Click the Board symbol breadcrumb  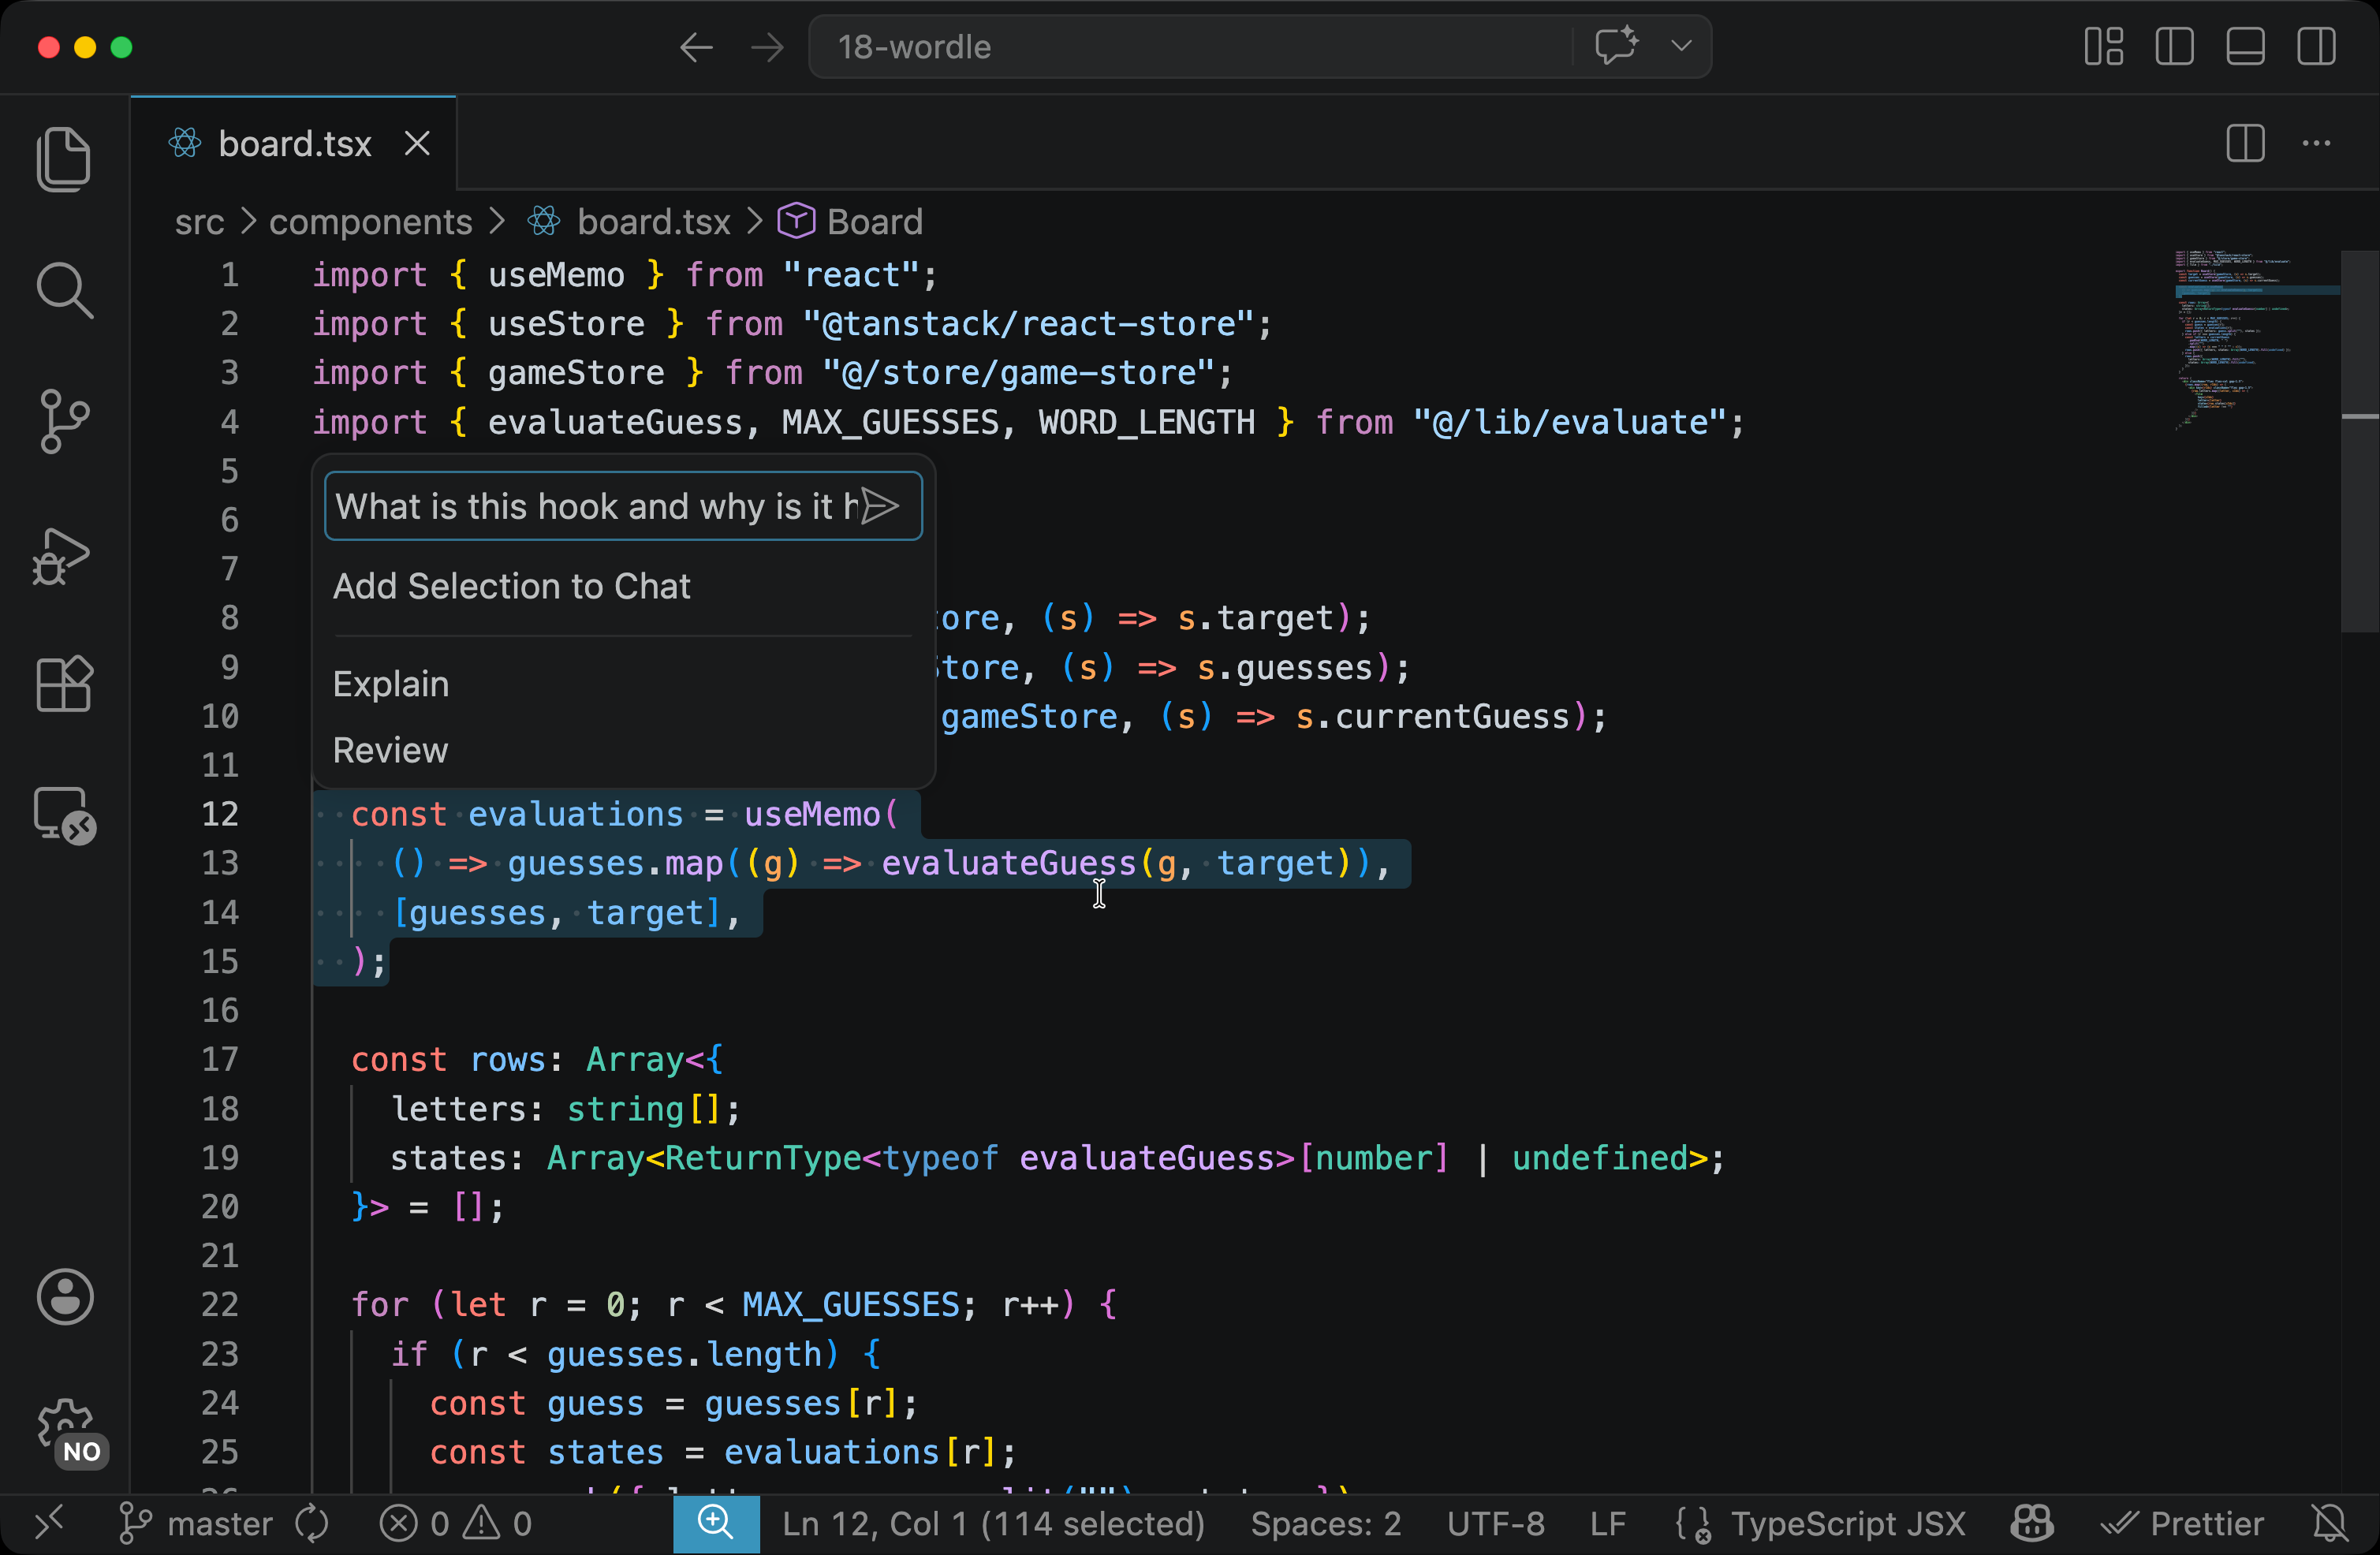(874, 222)
